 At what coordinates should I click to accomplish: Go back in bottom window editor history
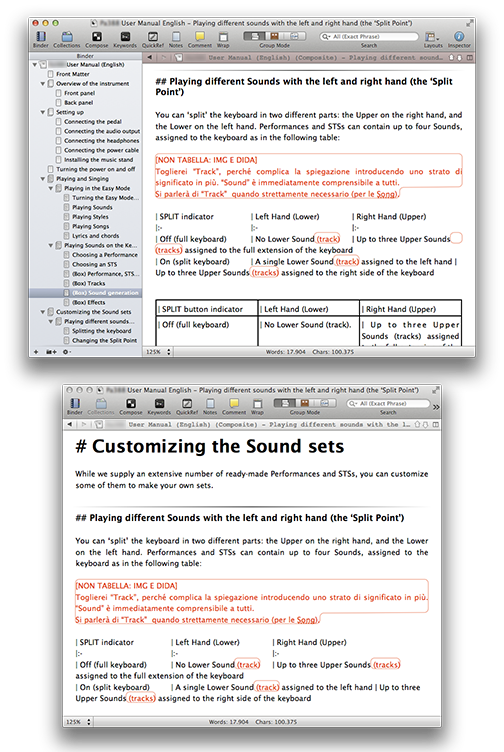(x=70, y=424)
